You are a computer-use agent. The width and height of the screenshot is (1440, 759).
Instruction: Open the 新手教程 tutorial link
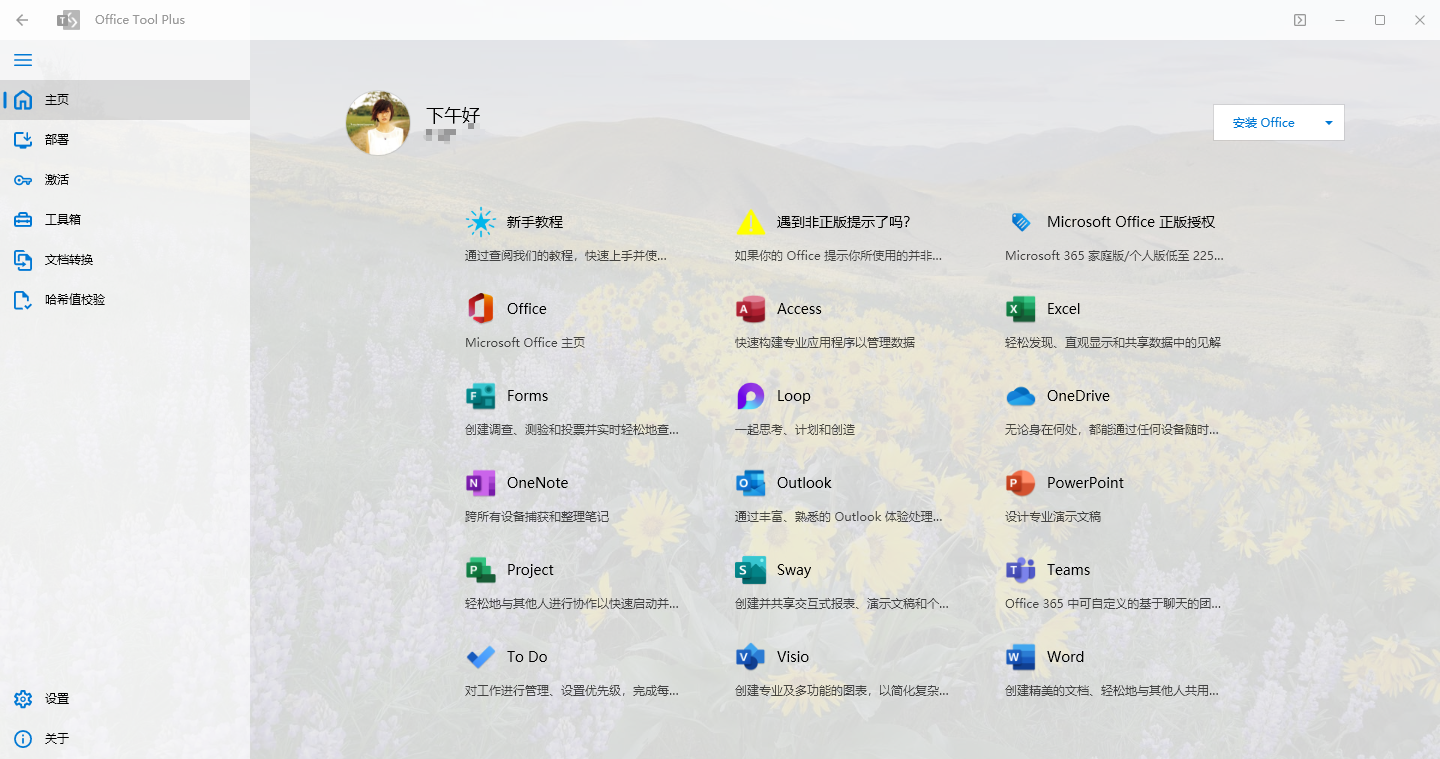[x=534, y=222]
